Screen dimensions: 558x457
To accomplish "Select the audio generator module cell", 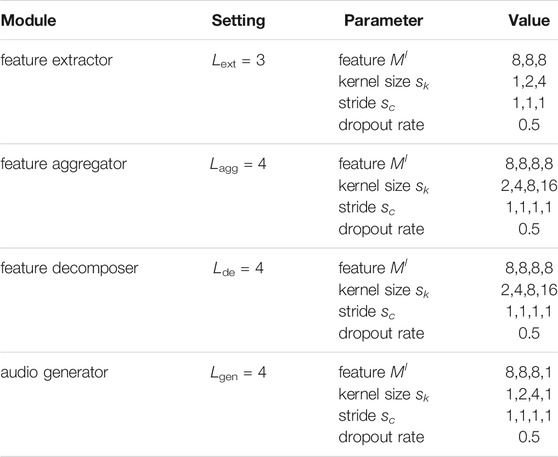I will [x=54, y=373].
